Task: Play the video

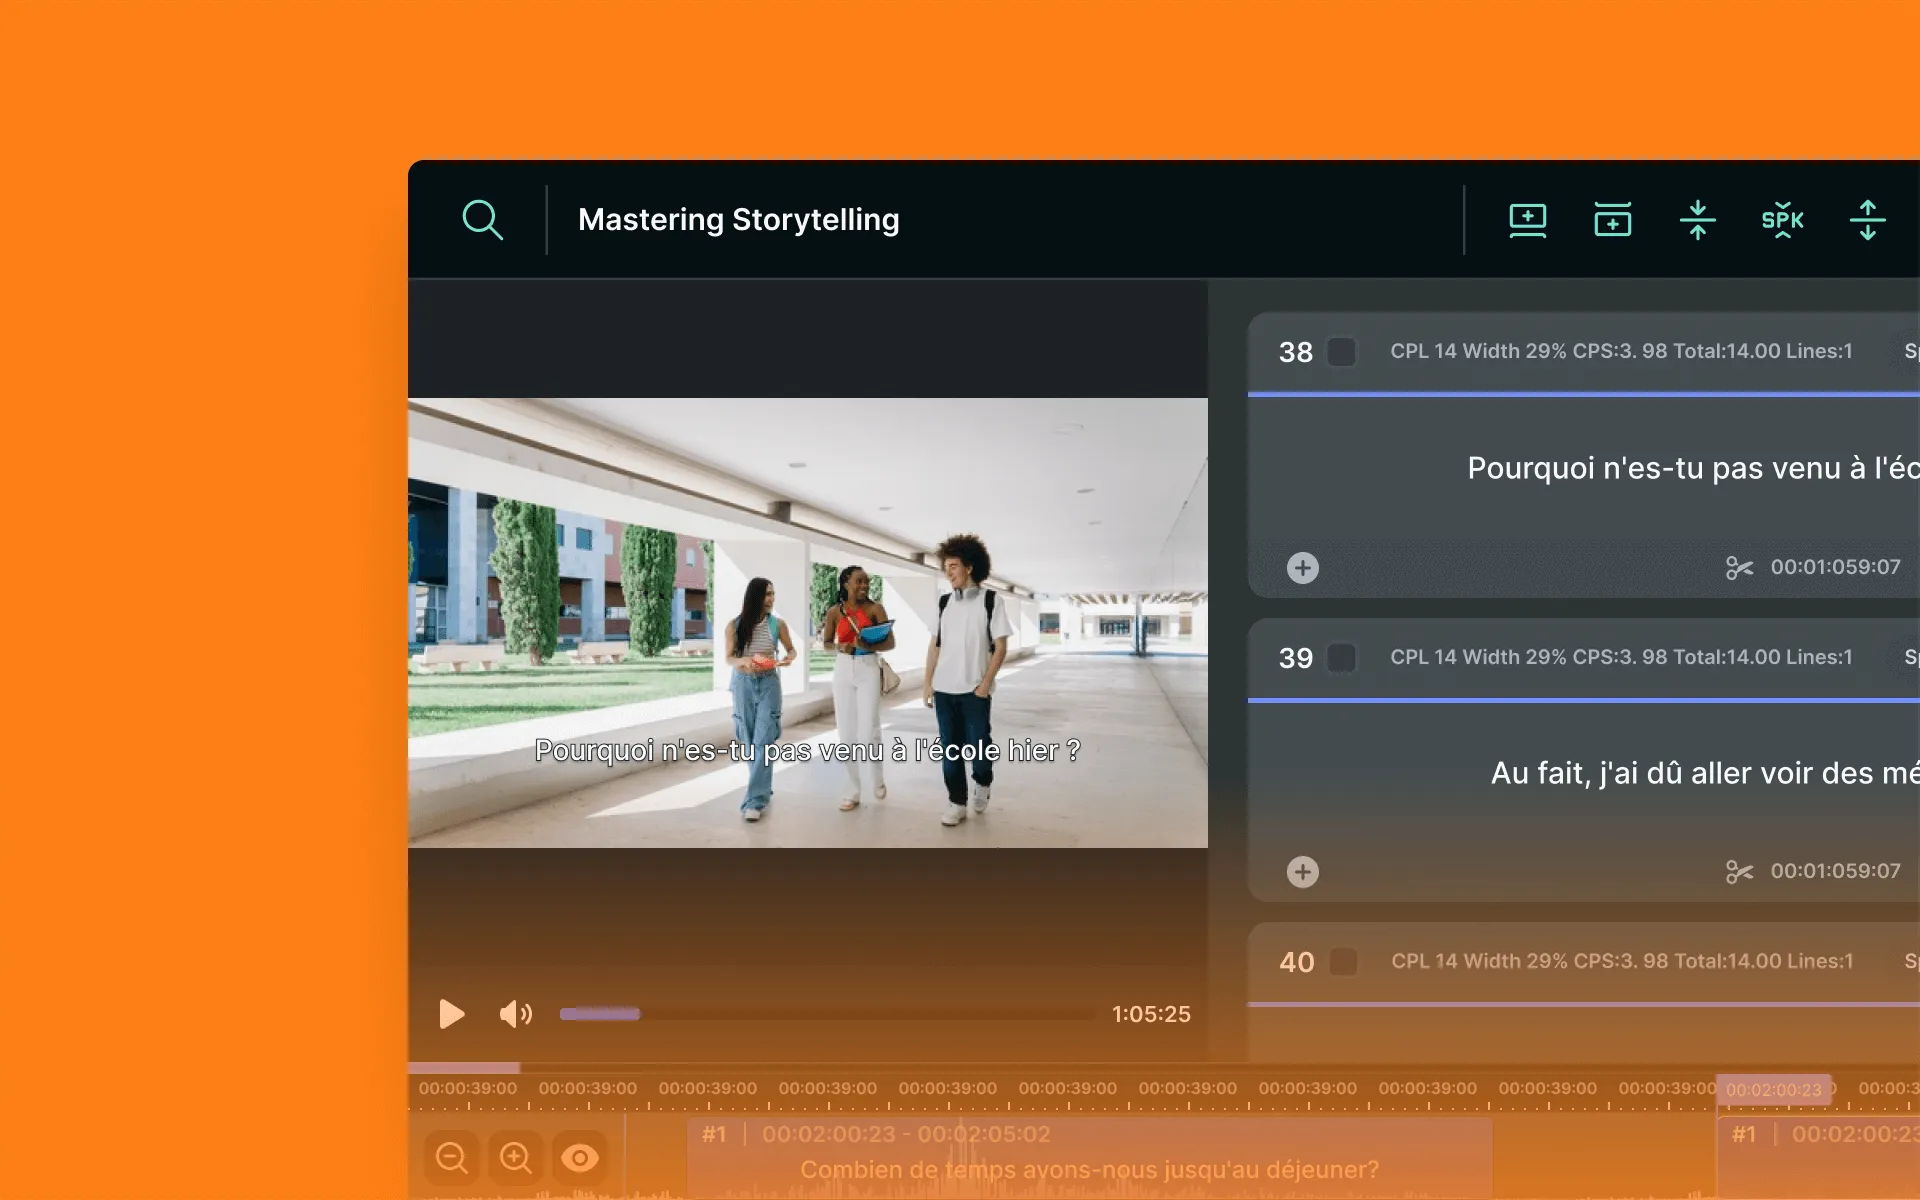Action: click(452, 1014)
